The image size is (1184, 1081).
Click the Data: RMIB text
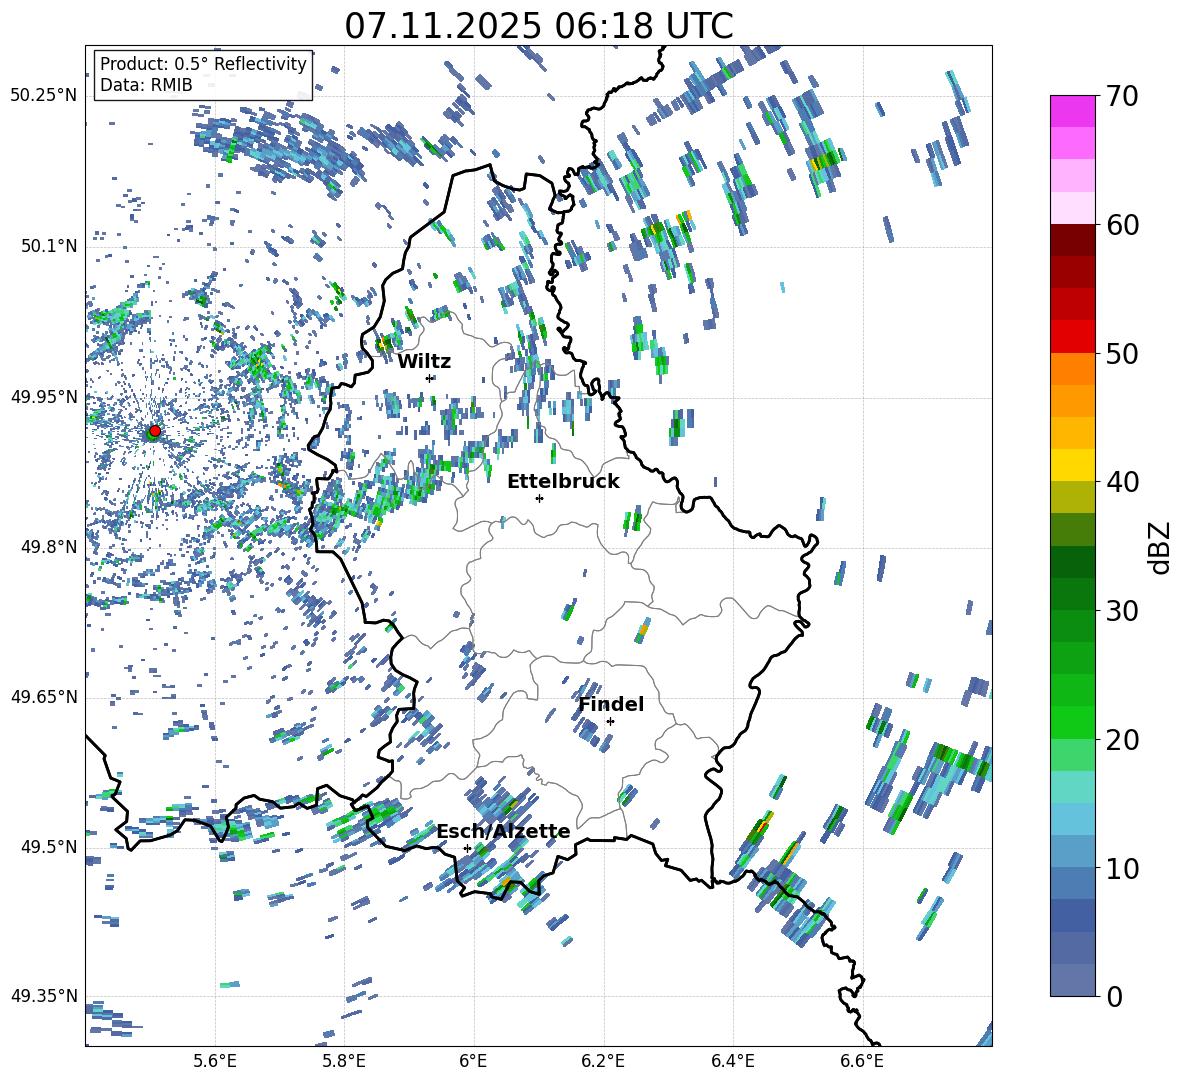pos(146,85)
